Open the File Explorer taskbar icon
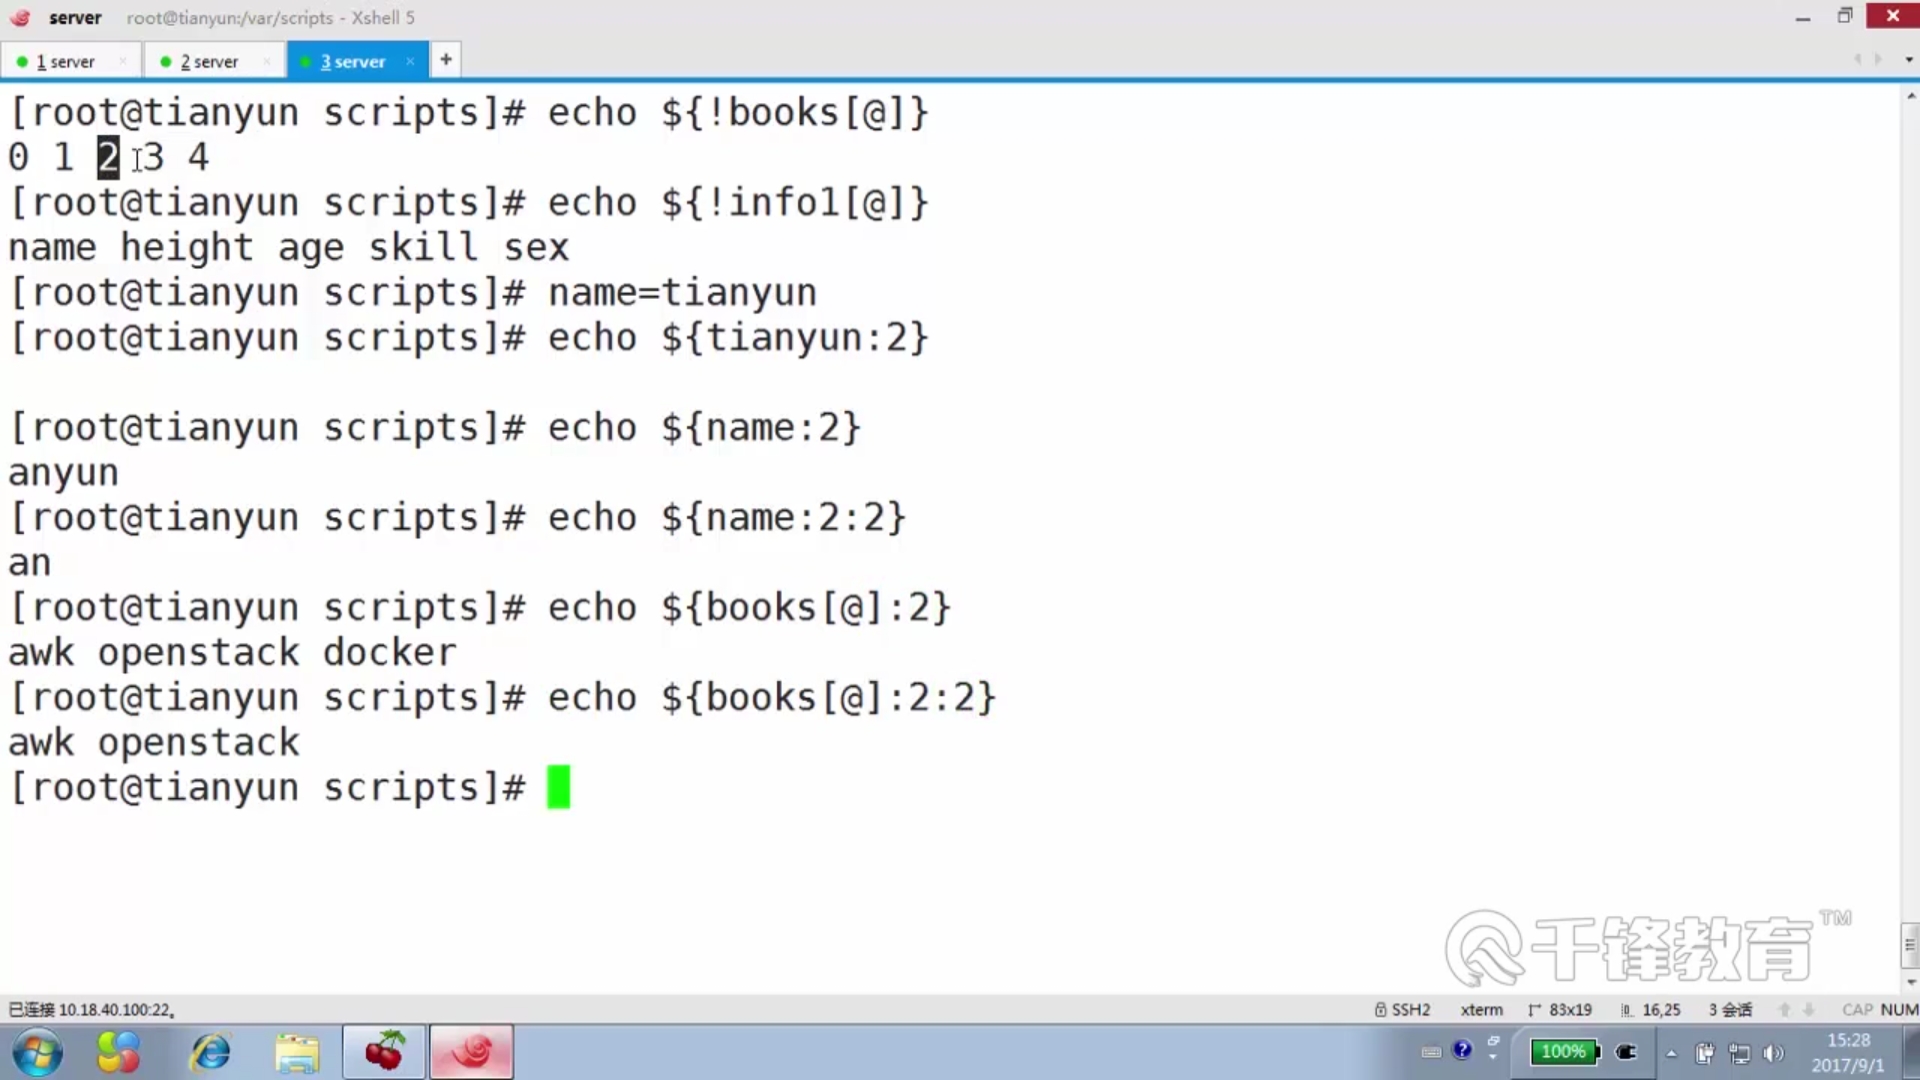1920x1080 pixels. point(297,1052)
